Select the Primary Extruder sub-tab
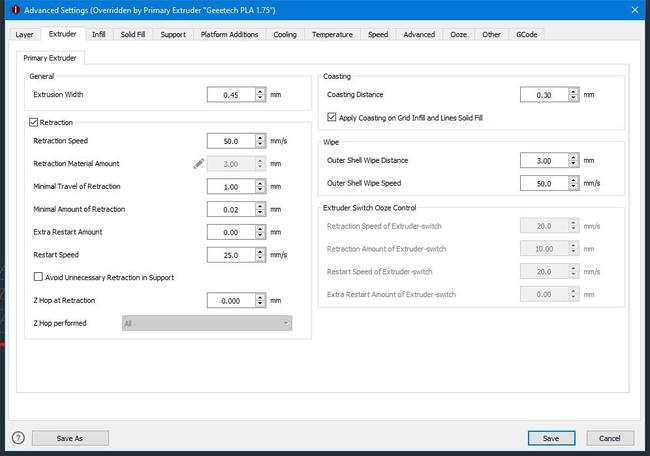The image size is (650, 456). pos(52,57)
